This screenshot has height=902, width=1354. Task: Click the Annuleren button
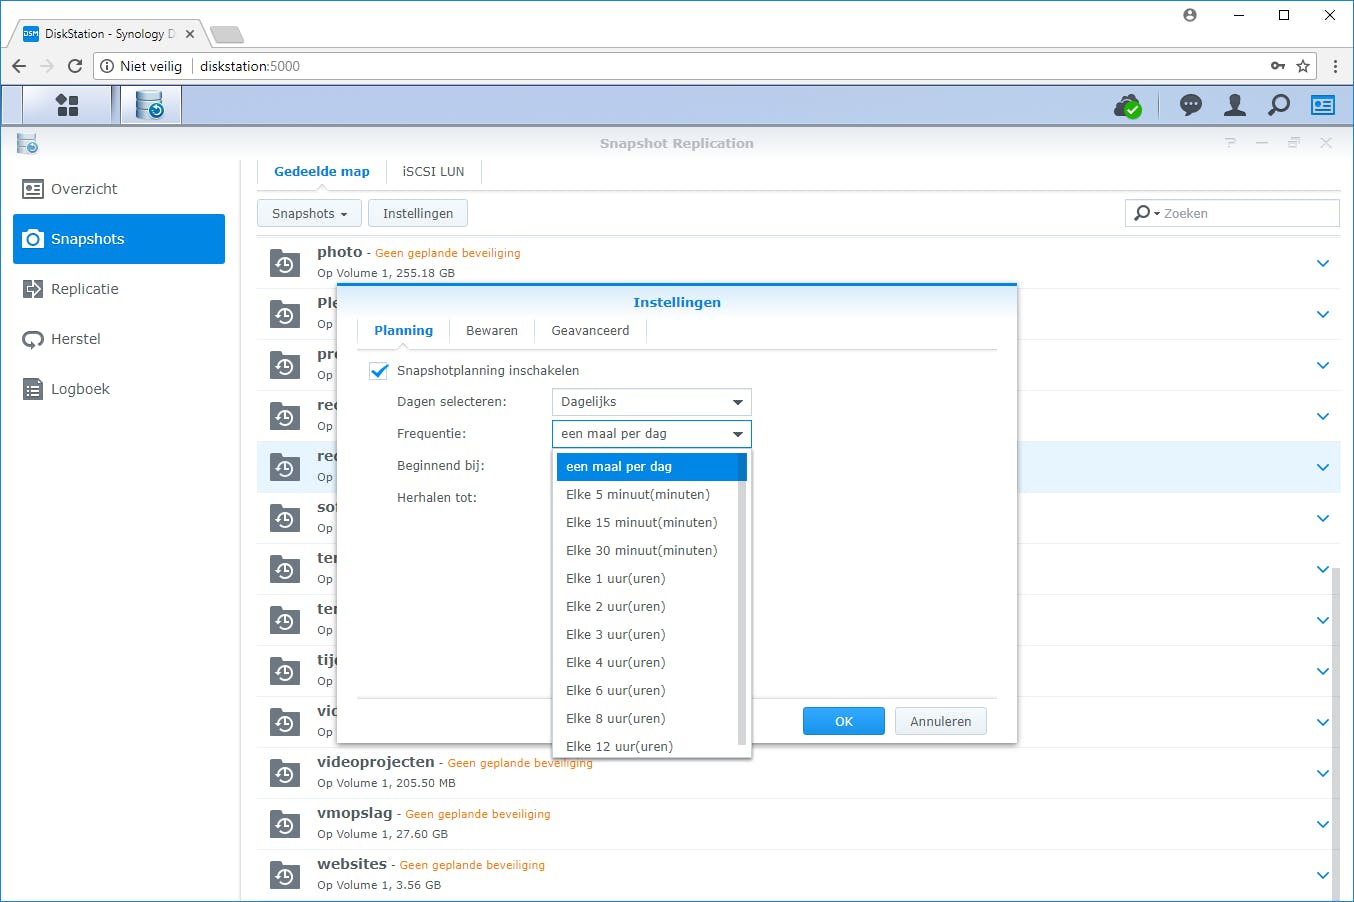[940, 721]
